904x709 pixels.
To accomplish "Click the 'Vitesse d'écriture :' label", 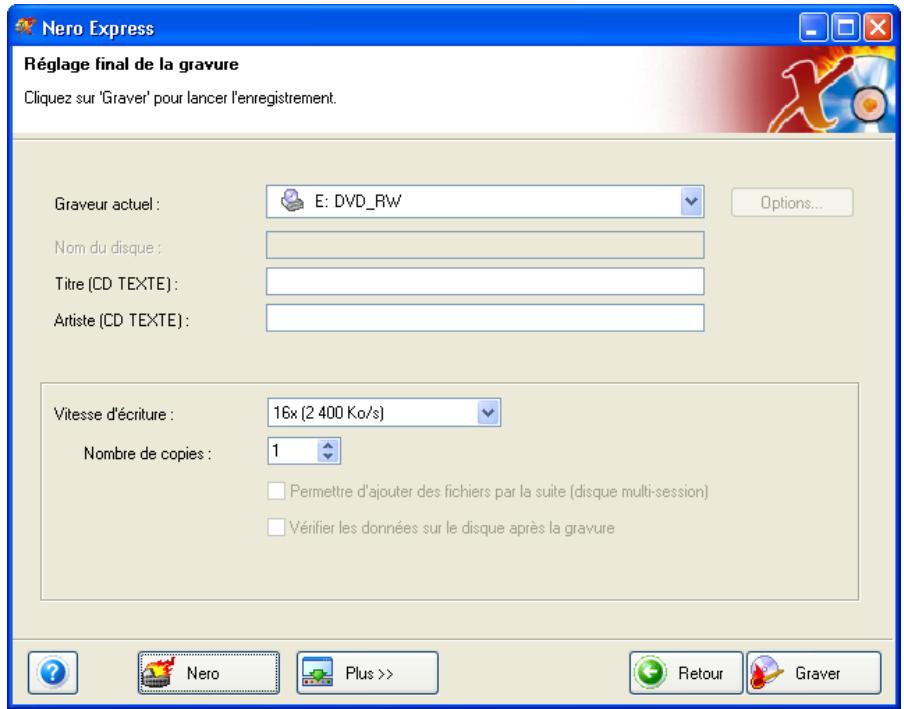I will [114, 414].
